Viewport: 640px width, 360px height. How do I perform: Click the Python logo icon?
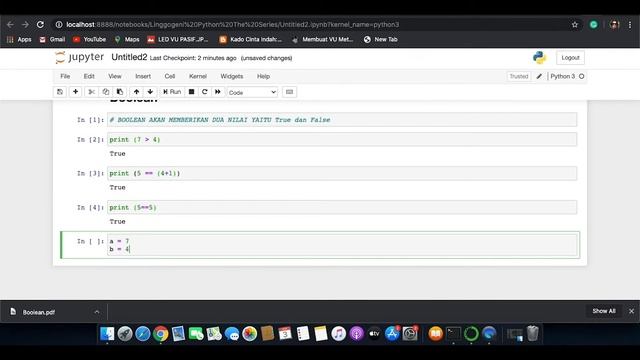pos(540,58)
